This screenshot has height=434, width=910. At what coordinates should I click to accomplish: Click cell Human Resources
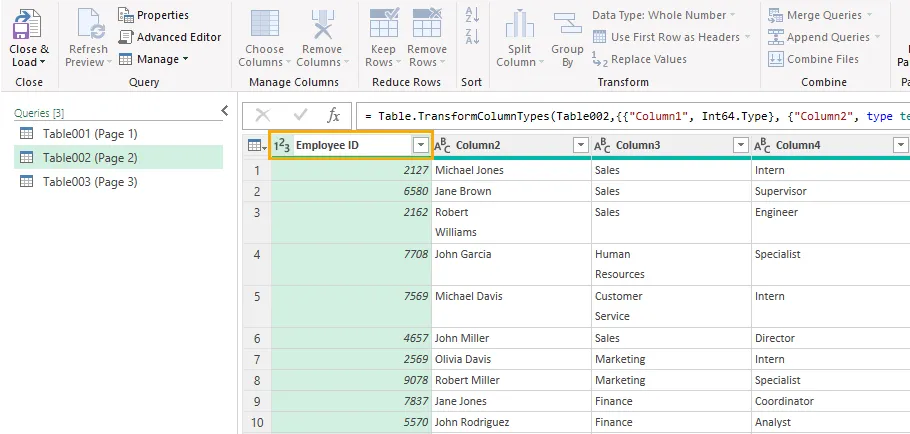pos(671,264)
